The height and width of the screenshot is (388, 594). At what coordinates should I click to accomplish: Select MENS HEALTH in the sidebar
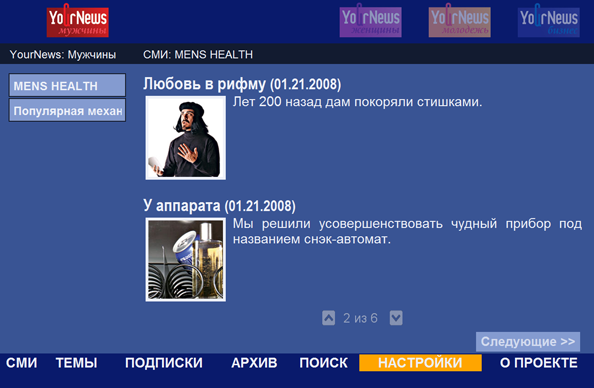pos(67,85)
